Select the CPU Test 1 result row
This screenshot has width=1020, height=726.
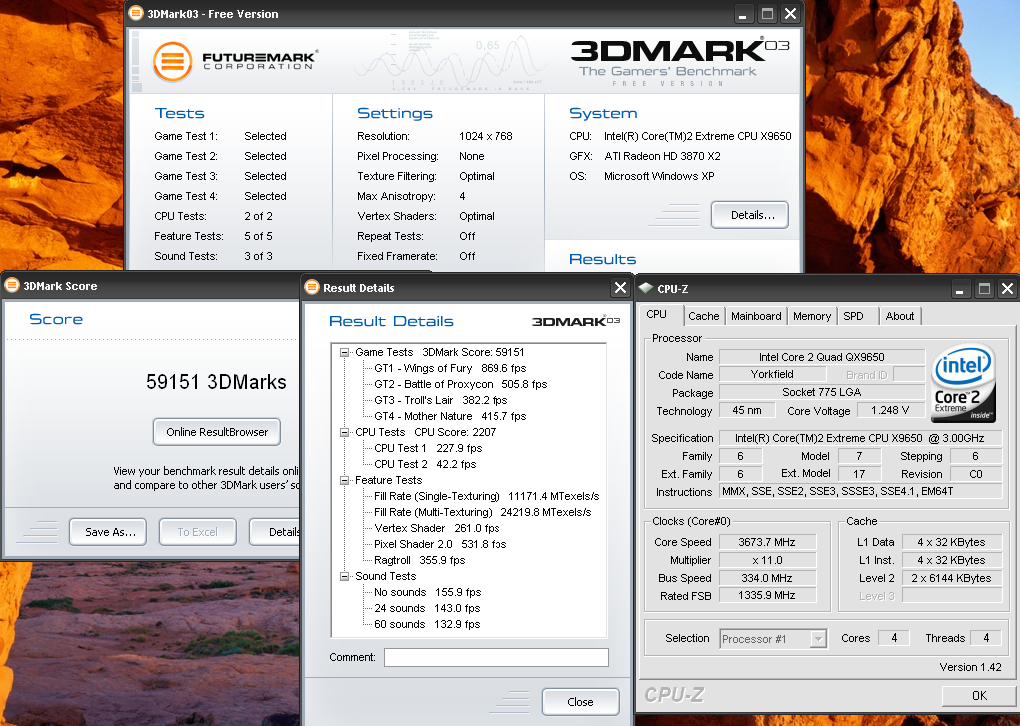428,448
